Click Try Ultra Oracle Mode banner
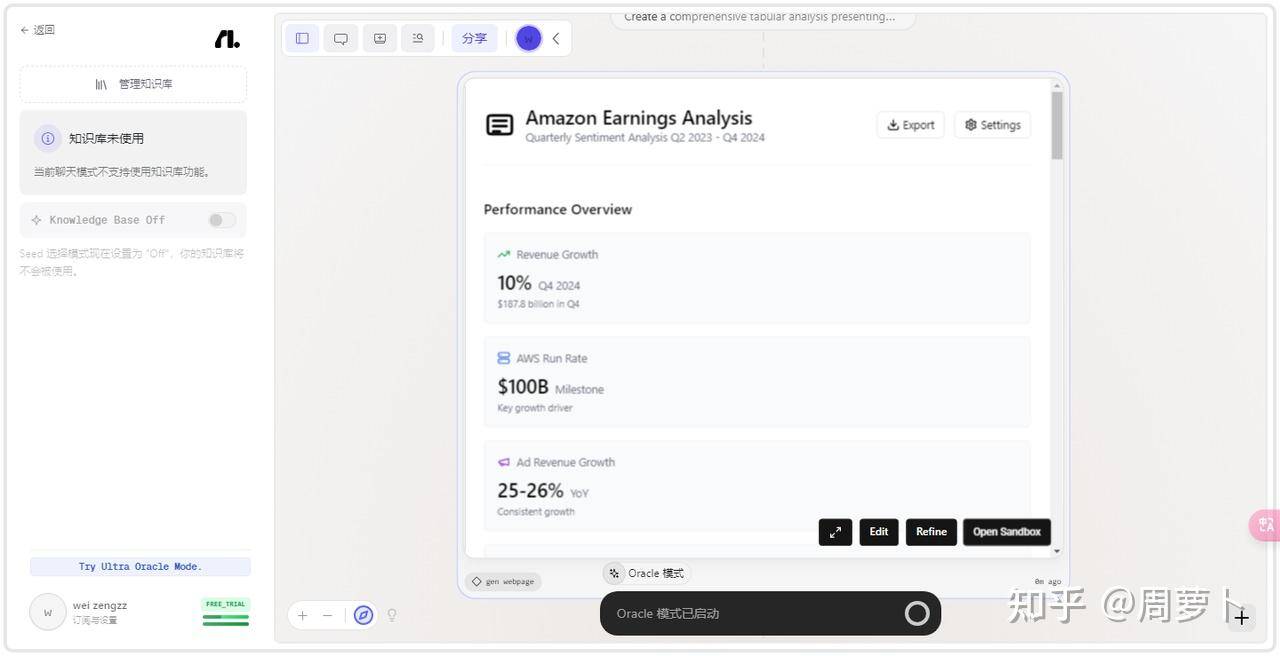This screenshot has height=656, width=1280. [140, 567]
